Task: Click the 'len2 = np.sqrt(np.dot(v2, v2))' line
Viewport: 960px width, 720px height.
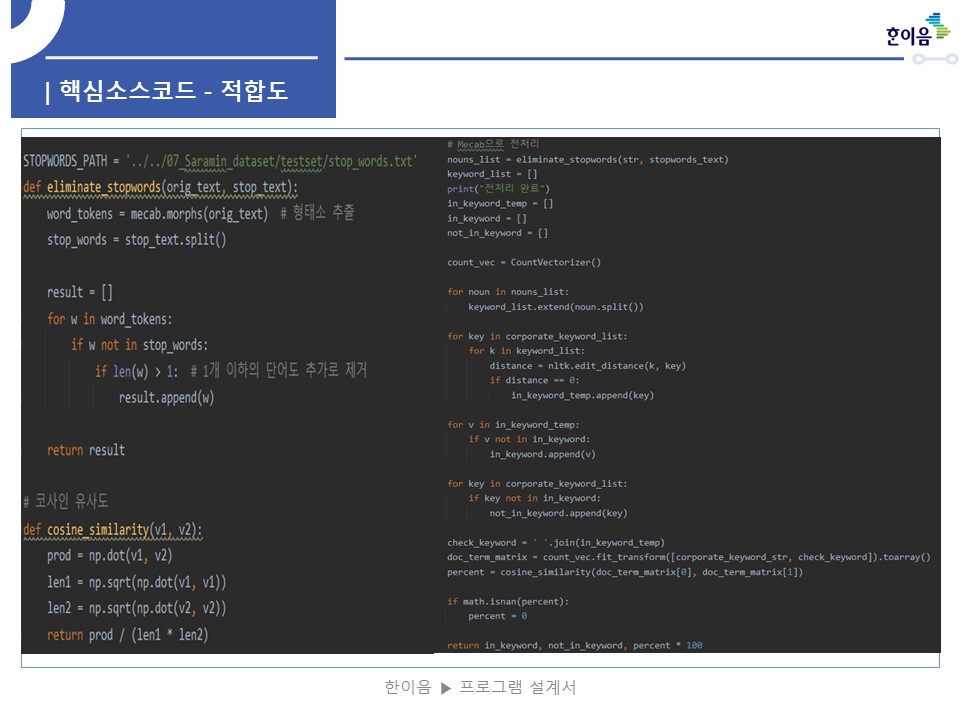Action: pyautogui.click(x=137, y=608)
